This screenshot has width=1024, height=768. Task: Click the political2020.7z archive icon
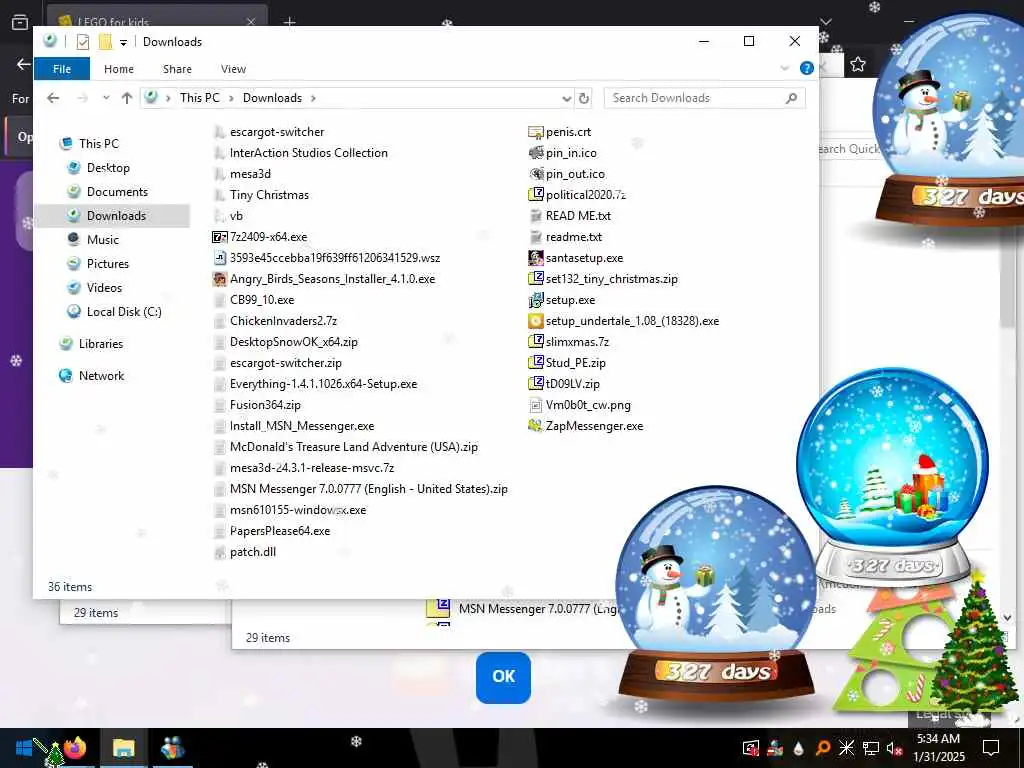(536, 195)
